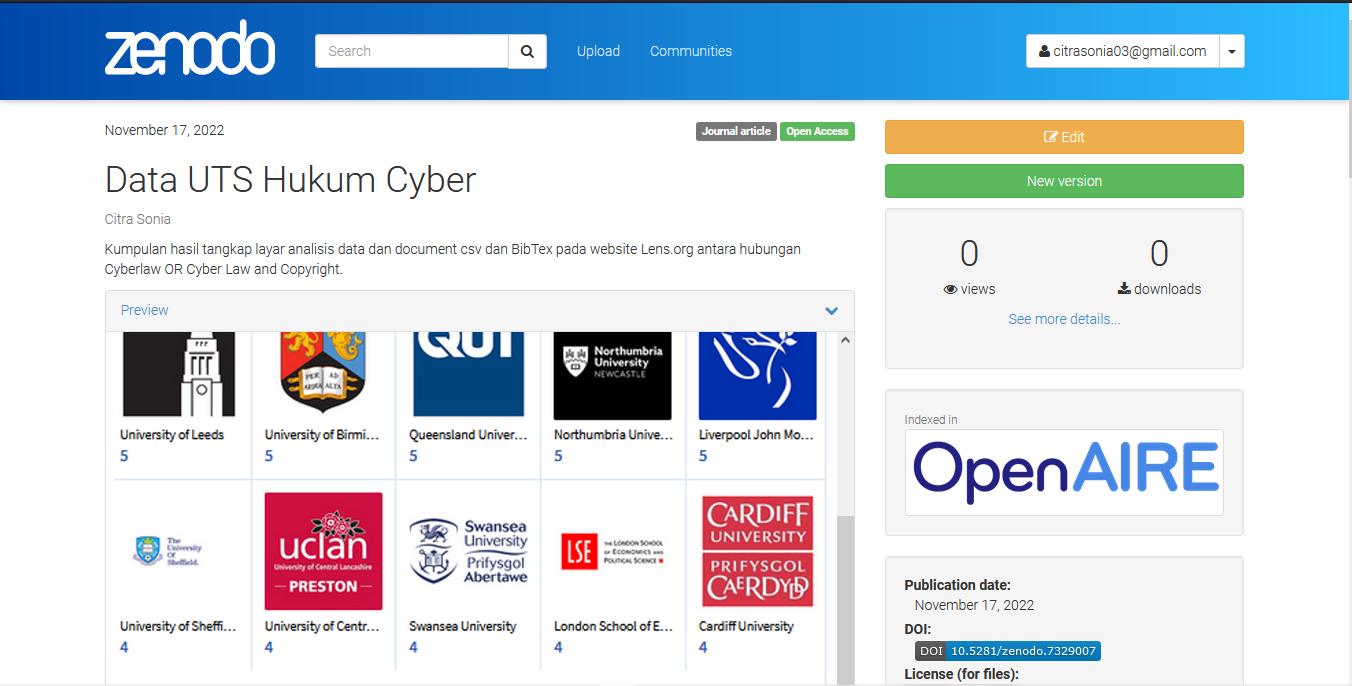The width and height of the screenshot is (1352, 686).
Task: Collapse the Preview panel chevron
Action: point(831,311)
